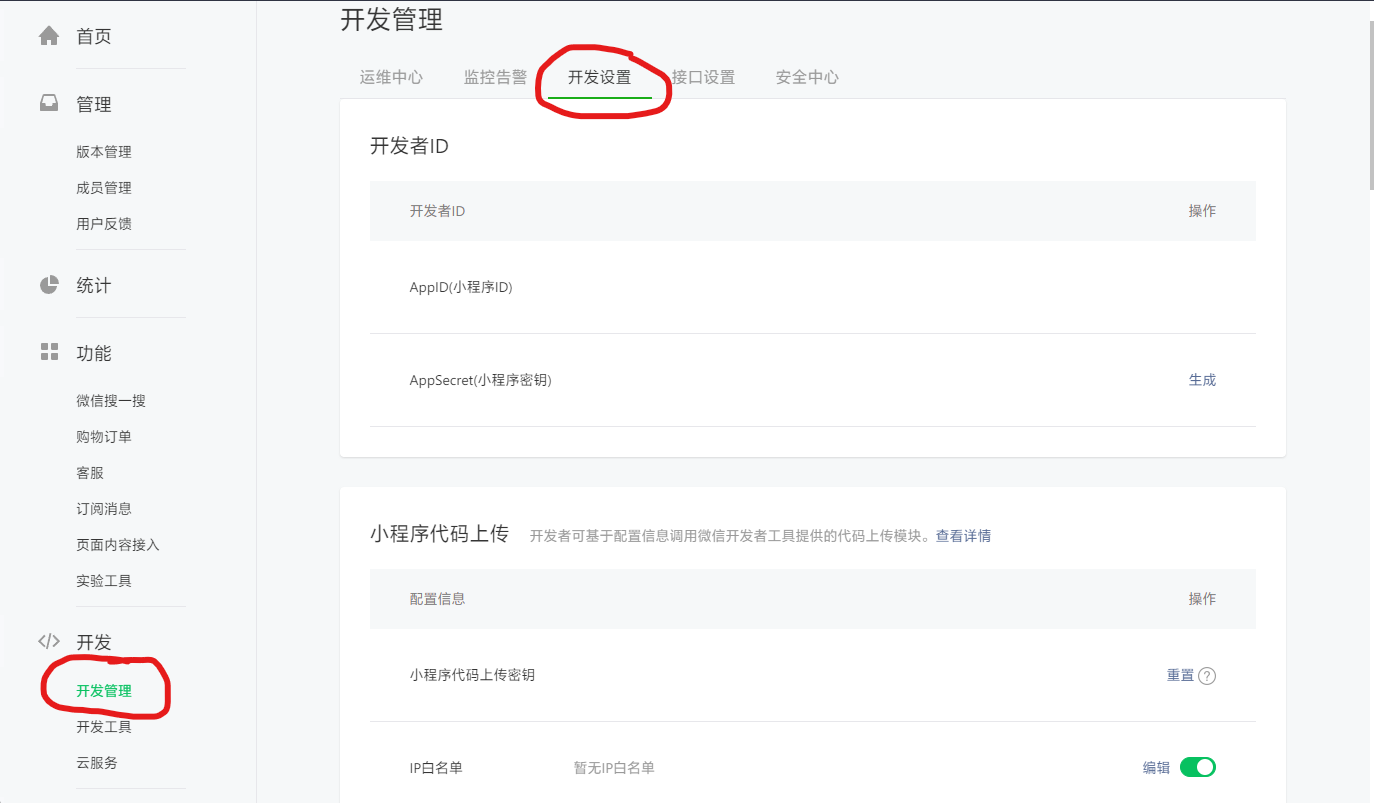Click the AppSecret(小程序密钥) row label
The image size is (1374, 803).
click(x=481, y=380)
